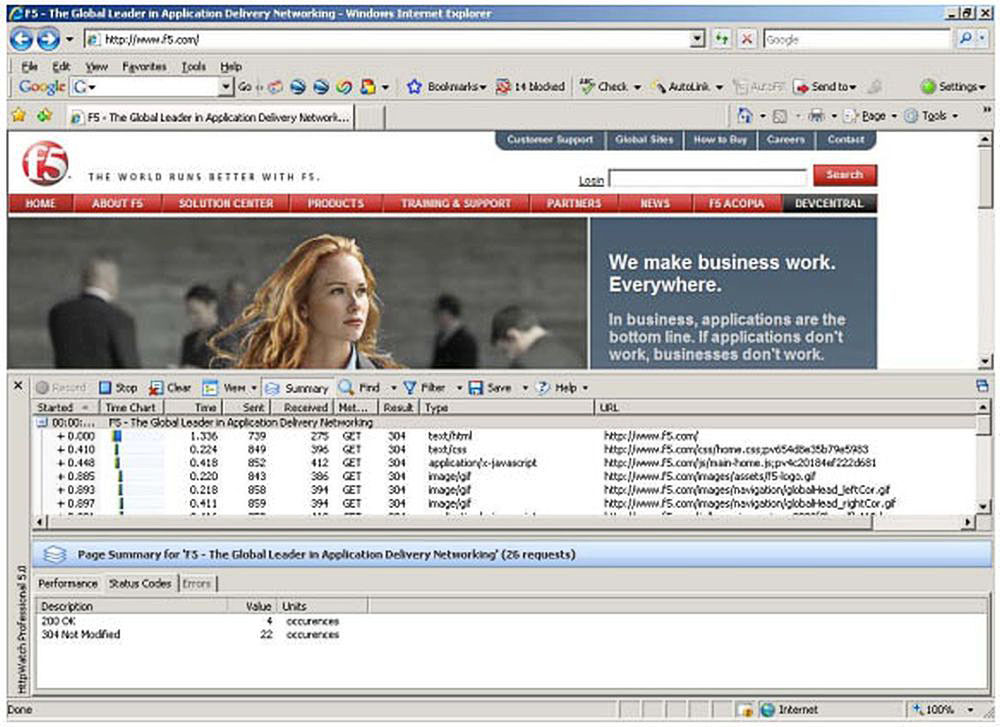Click the page vertical scrollbar down arrow
The image size is (1000, 727).
pyautogui.click(x=985, y=361)
